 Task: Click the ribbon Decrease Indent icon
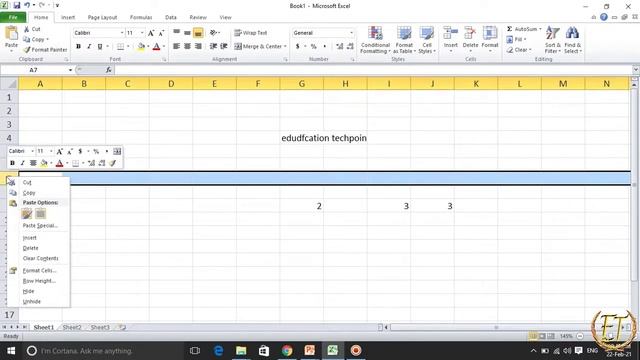(x=213, y=47)
